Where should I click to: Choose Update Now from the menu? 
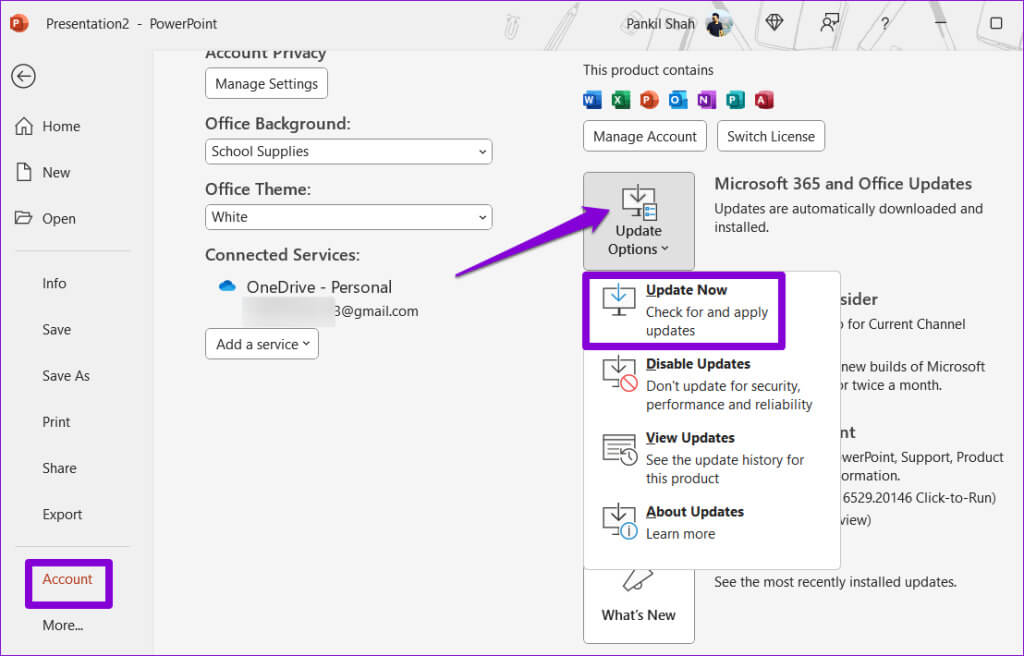click(x=684, y=310)
